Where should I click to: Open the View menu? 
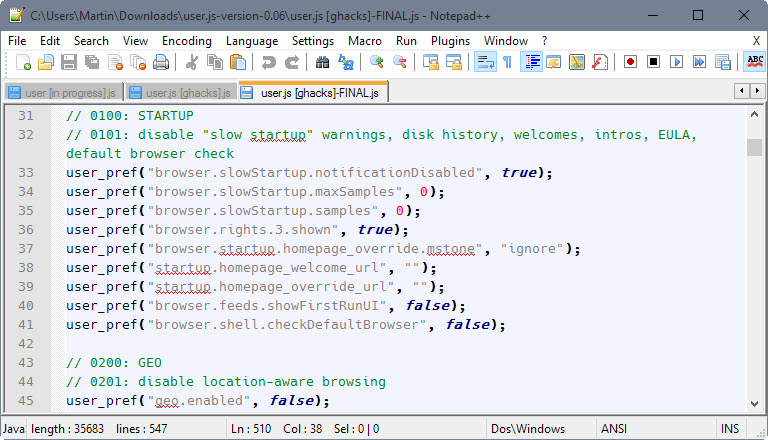pos(135,41)
